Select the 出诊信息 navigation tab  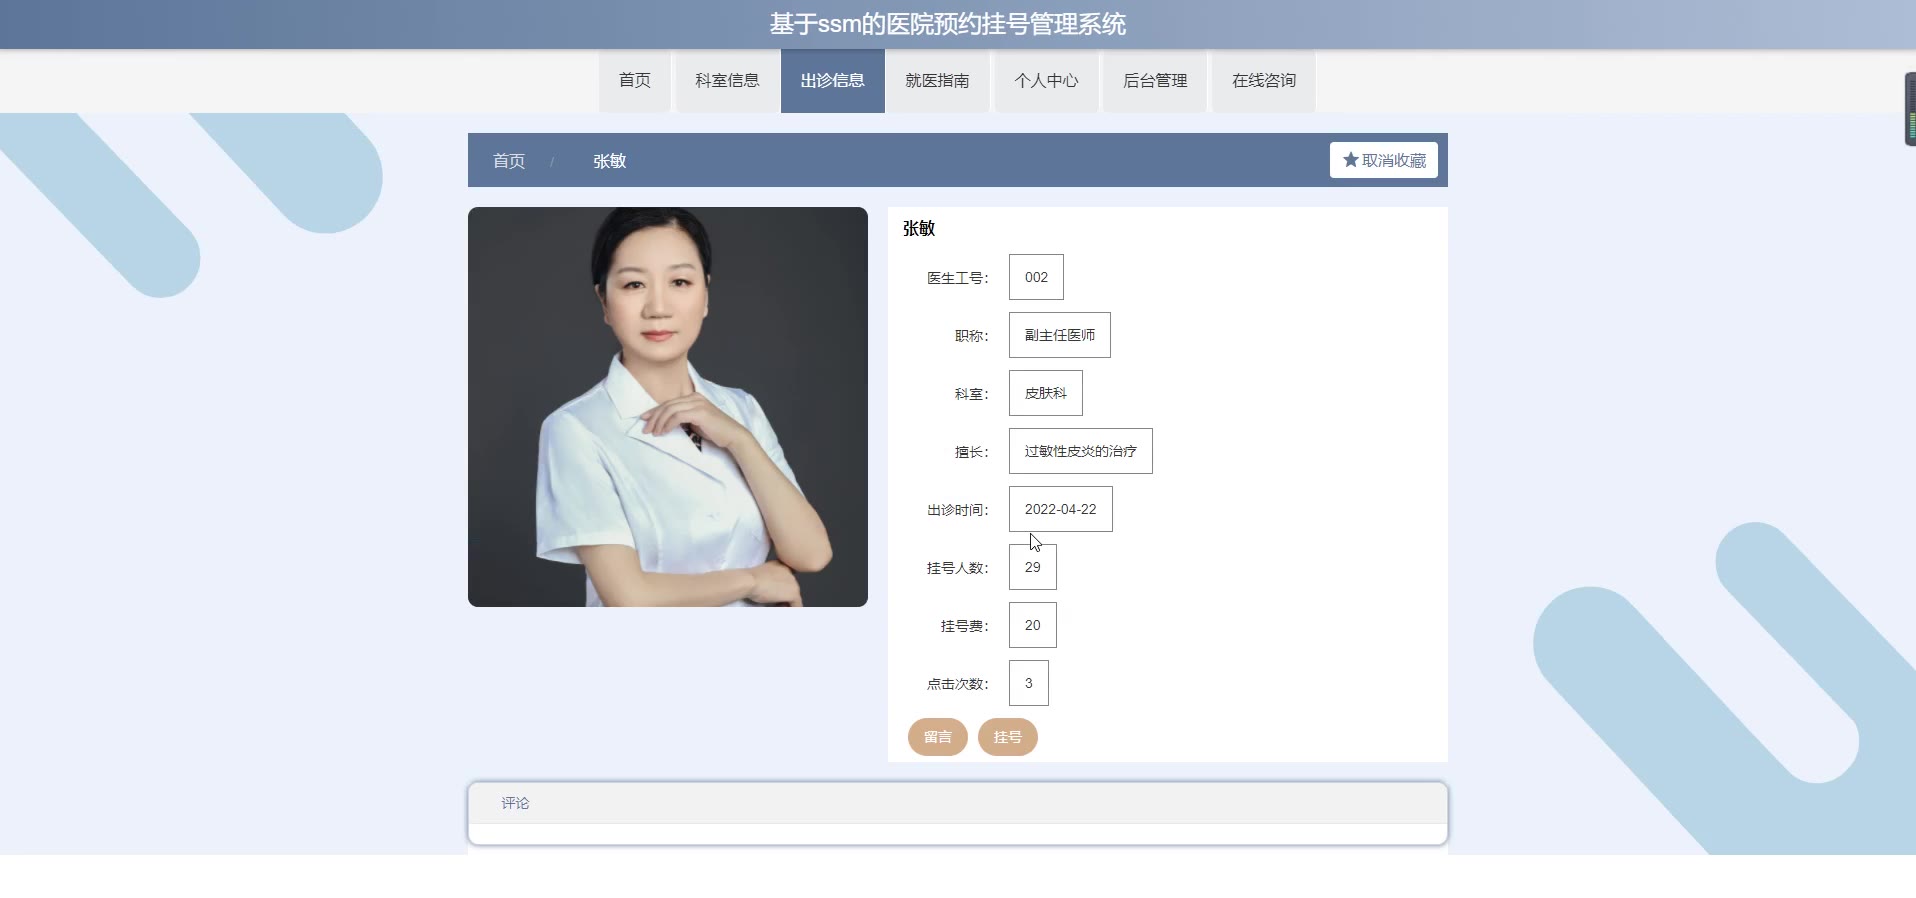pyautogui.click(x=832, y=81)
